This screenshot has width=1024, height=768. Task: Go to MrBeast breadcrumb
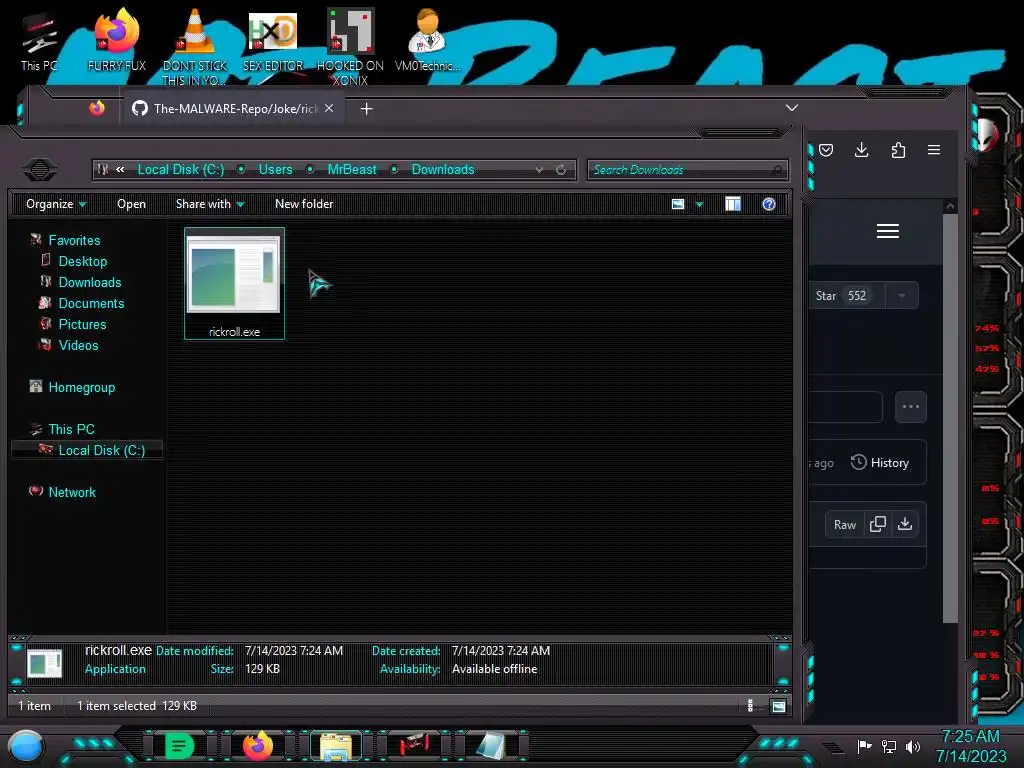tap(352, 170)
